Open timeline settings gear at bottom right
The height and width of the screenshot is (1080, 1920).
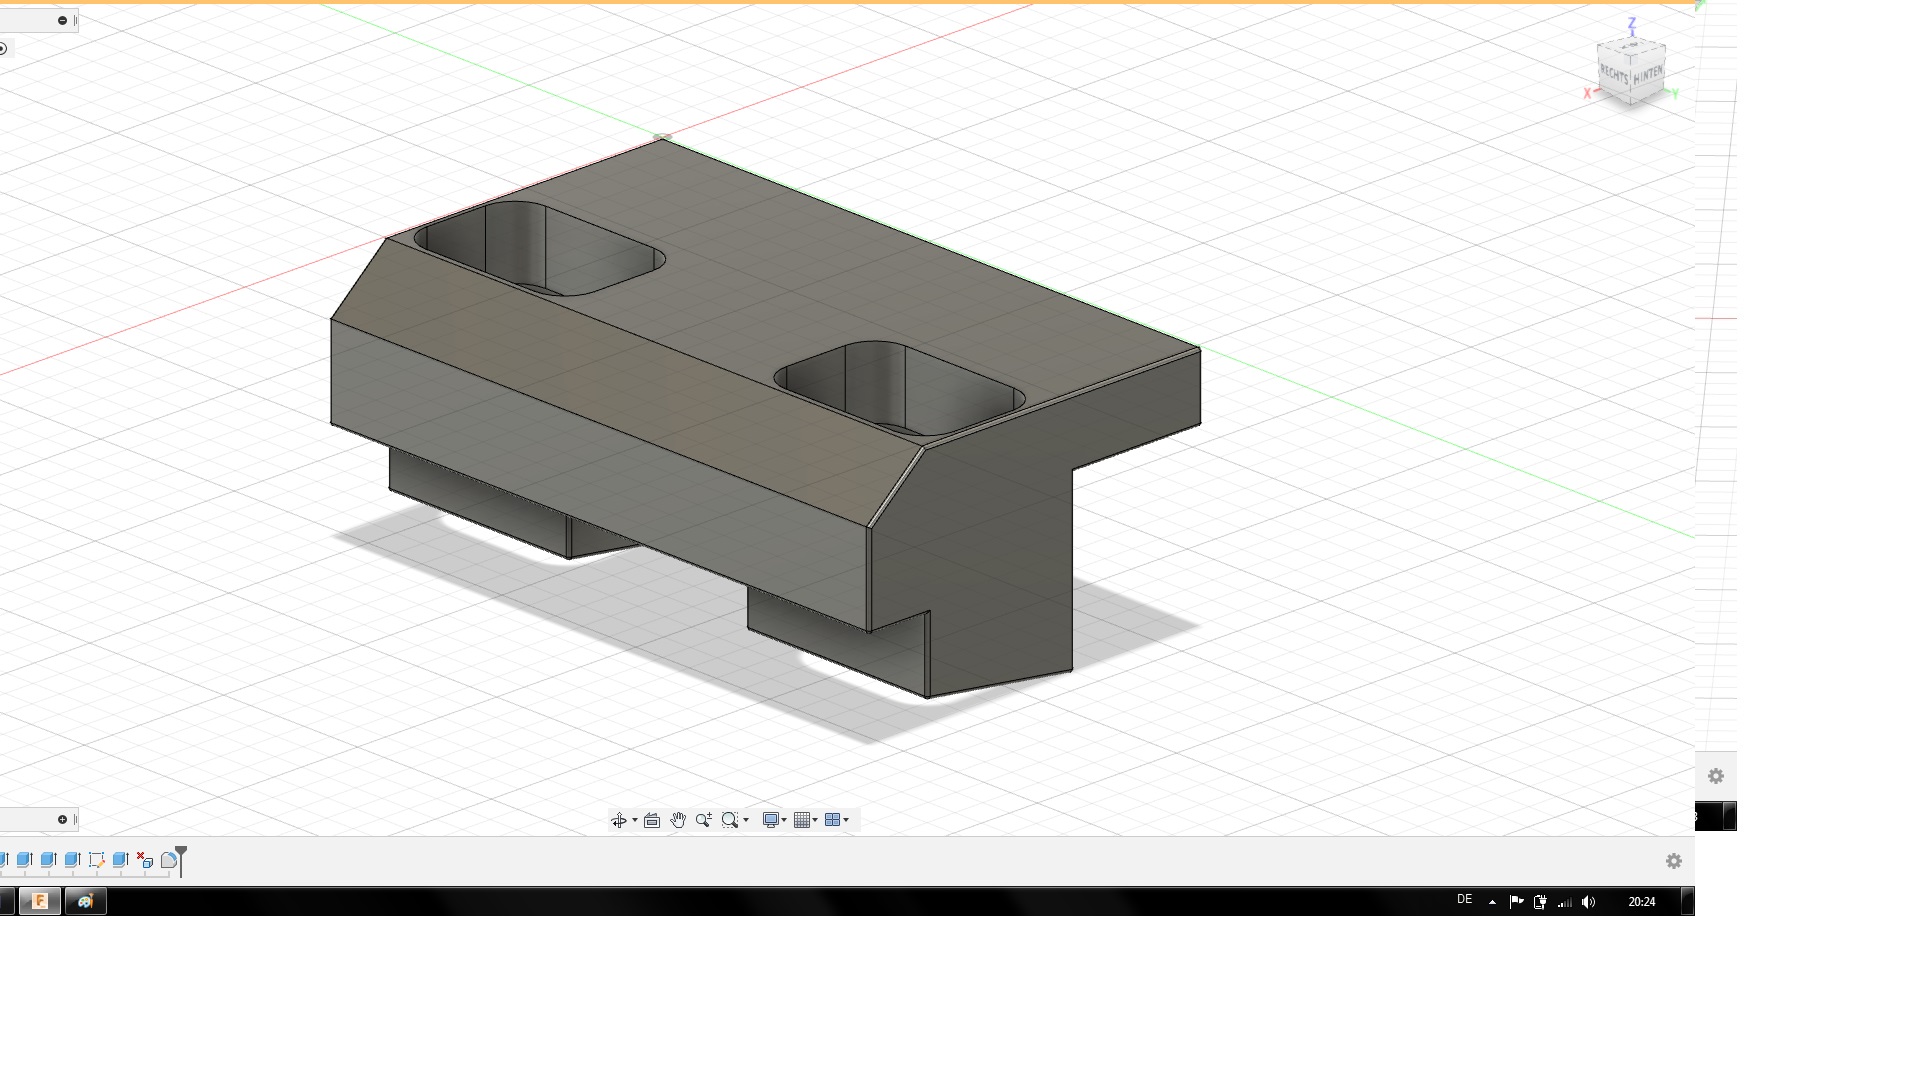click(x=1674, y=861)
